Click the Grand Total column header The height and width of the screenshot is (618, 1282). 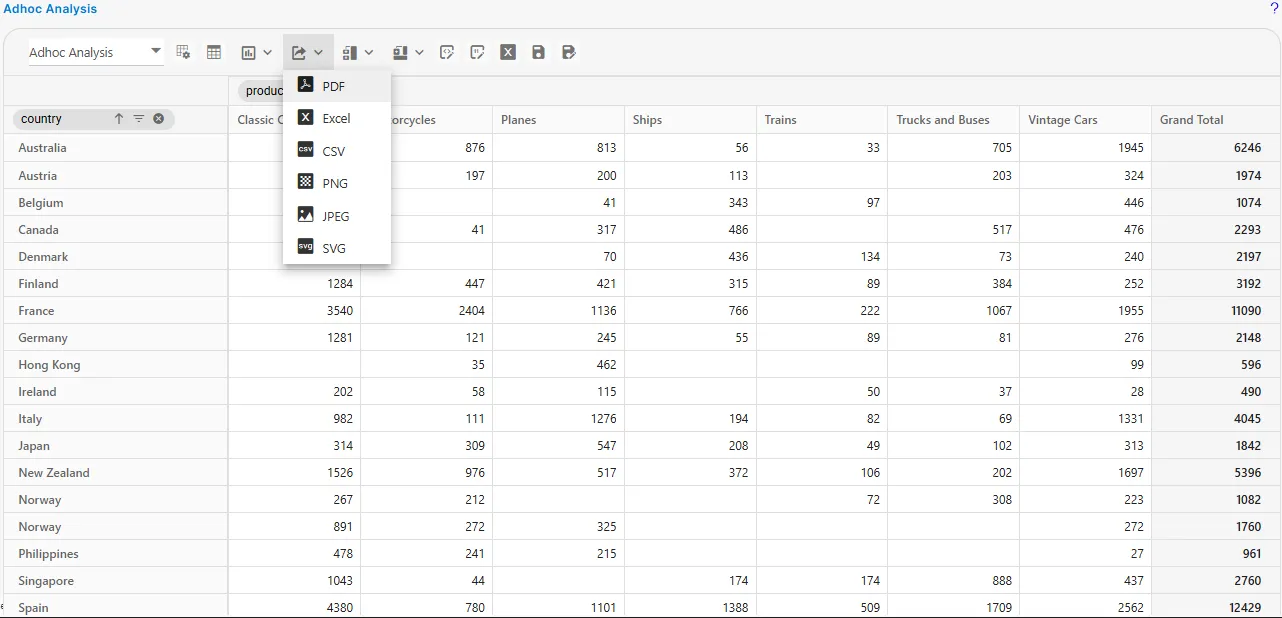1191,120
